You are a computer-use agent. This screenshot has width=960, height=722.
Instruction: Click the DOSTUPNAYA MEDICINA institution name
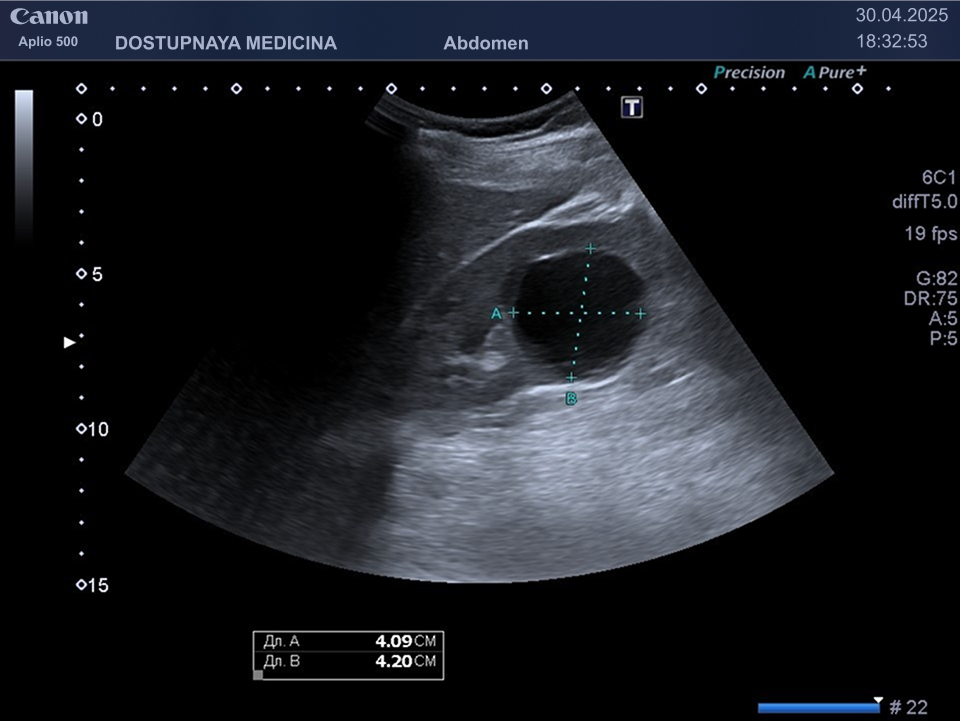click(226, 43)
